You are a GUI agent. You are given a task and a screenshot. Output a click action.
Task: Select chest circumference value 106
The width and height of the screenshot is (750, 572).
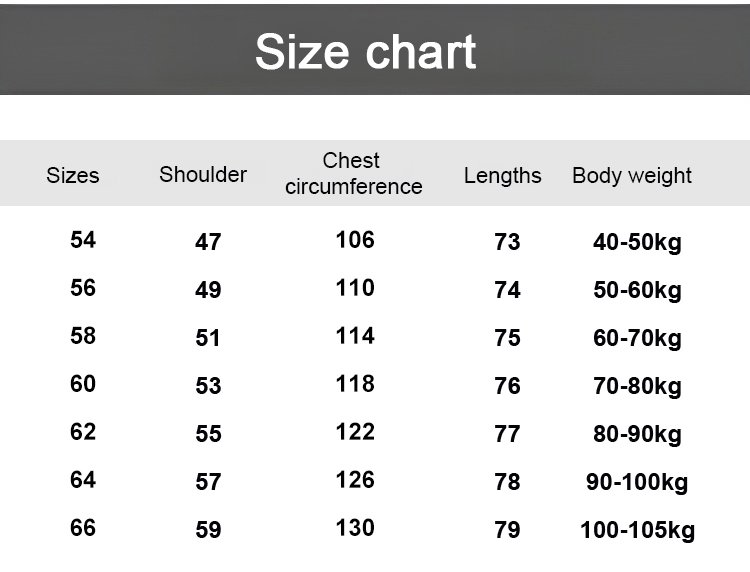click(x=355, y=240)
